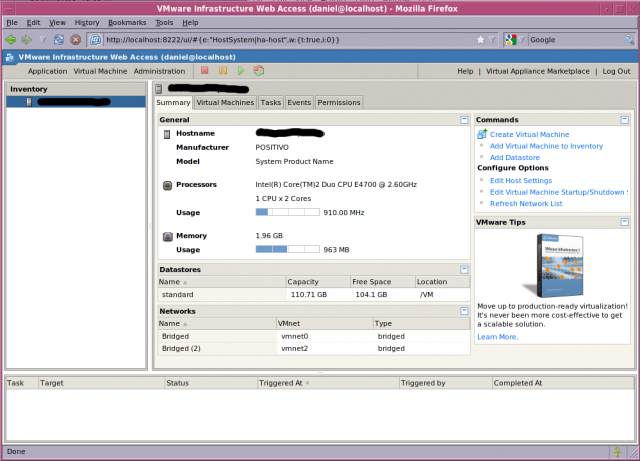This screenshot has width=640, height=461.
Task: Click Firefox reload page icon
Action: 59,40
